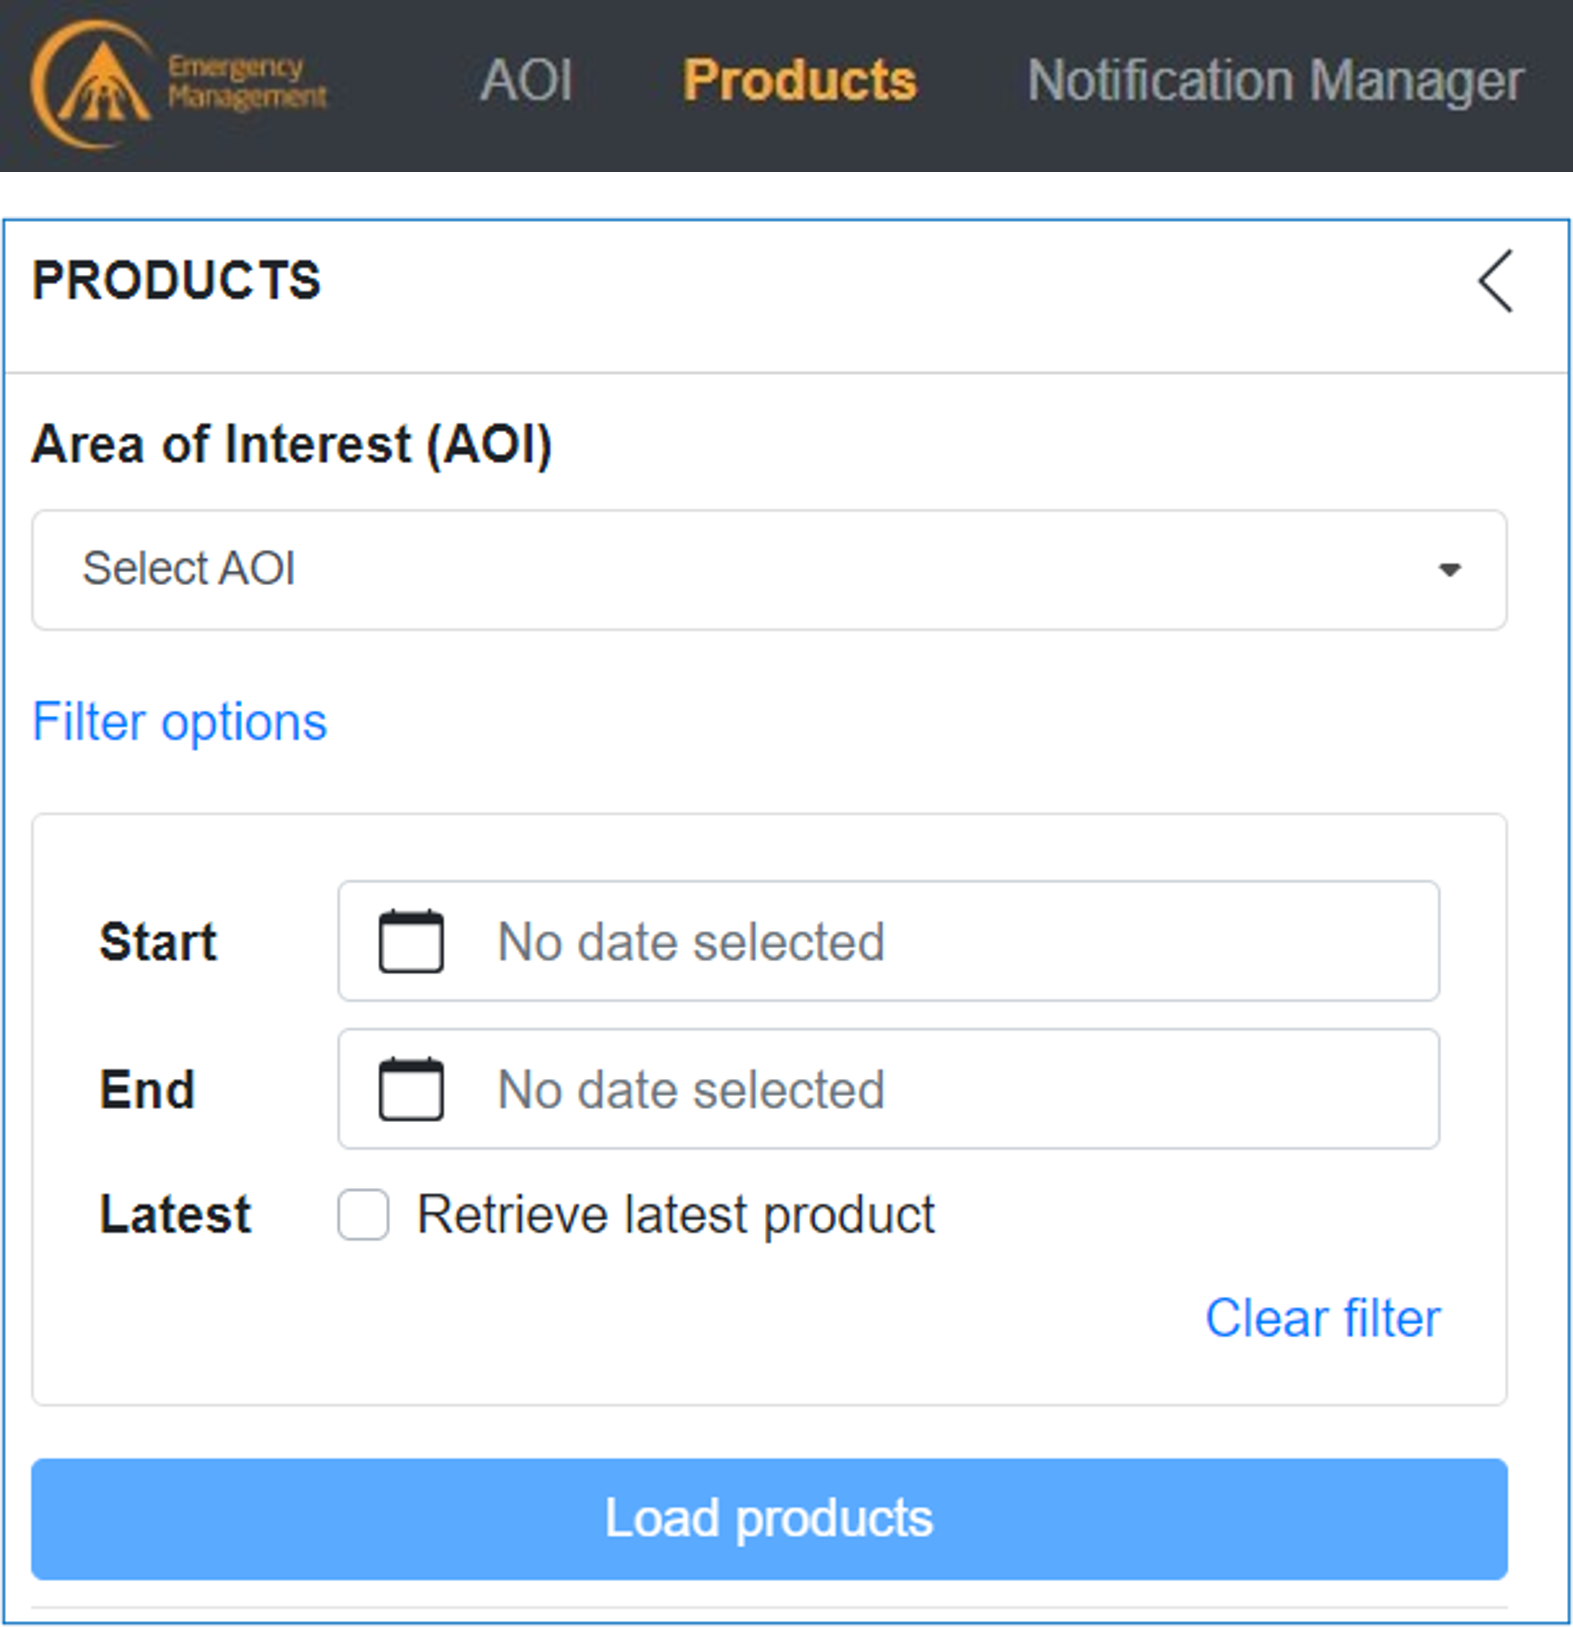
Task: Enable the Retrieve latest product checkbox
Action: [x=363, y=1215]
